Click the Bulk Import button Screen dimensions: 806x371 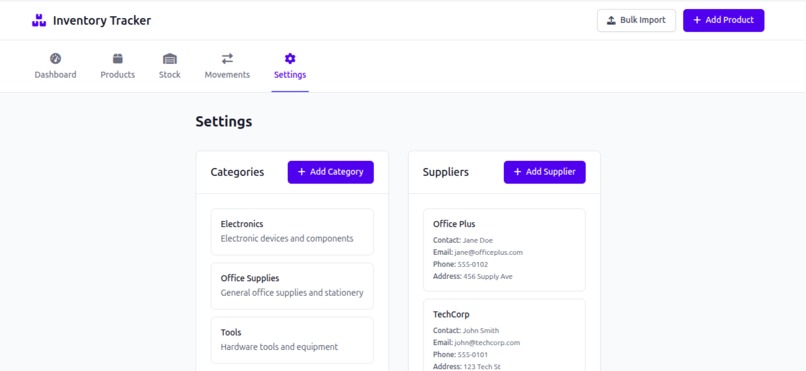(636, 21)
